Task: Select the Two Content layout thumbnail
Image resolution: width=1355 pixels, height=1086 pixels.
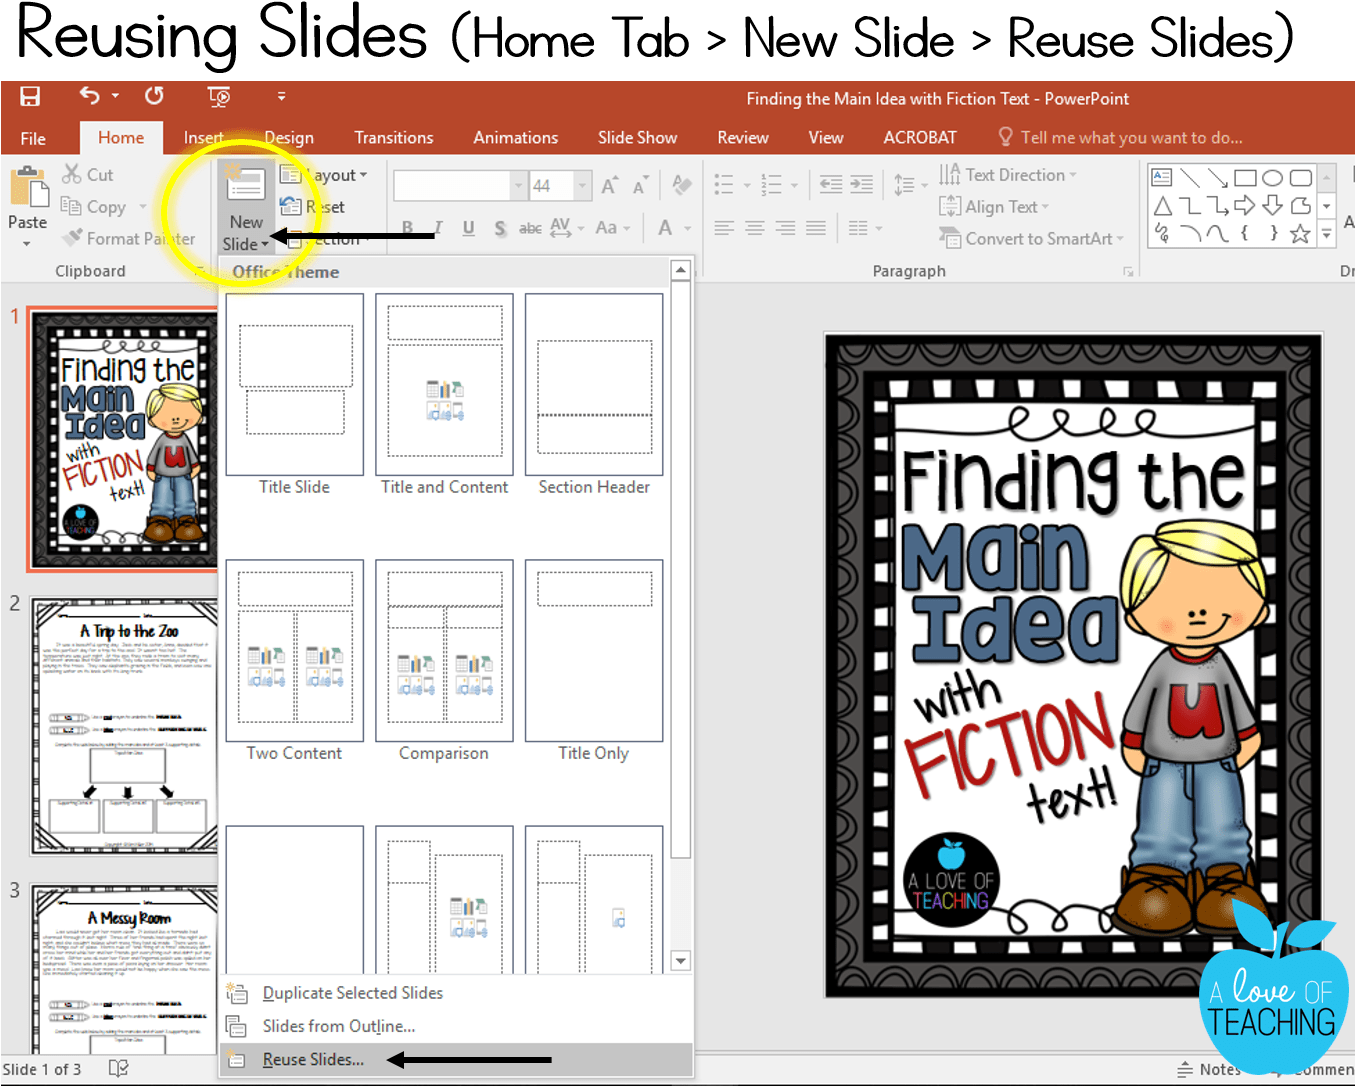Action: tap(294, 651)
